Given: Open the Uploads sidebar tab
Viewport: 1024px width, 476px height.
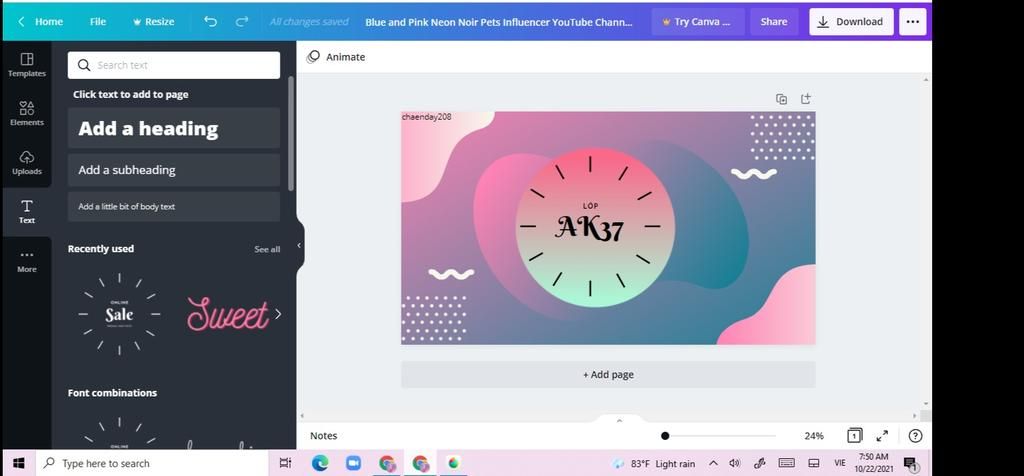Looking at the screenshot, I should [27, 163].
